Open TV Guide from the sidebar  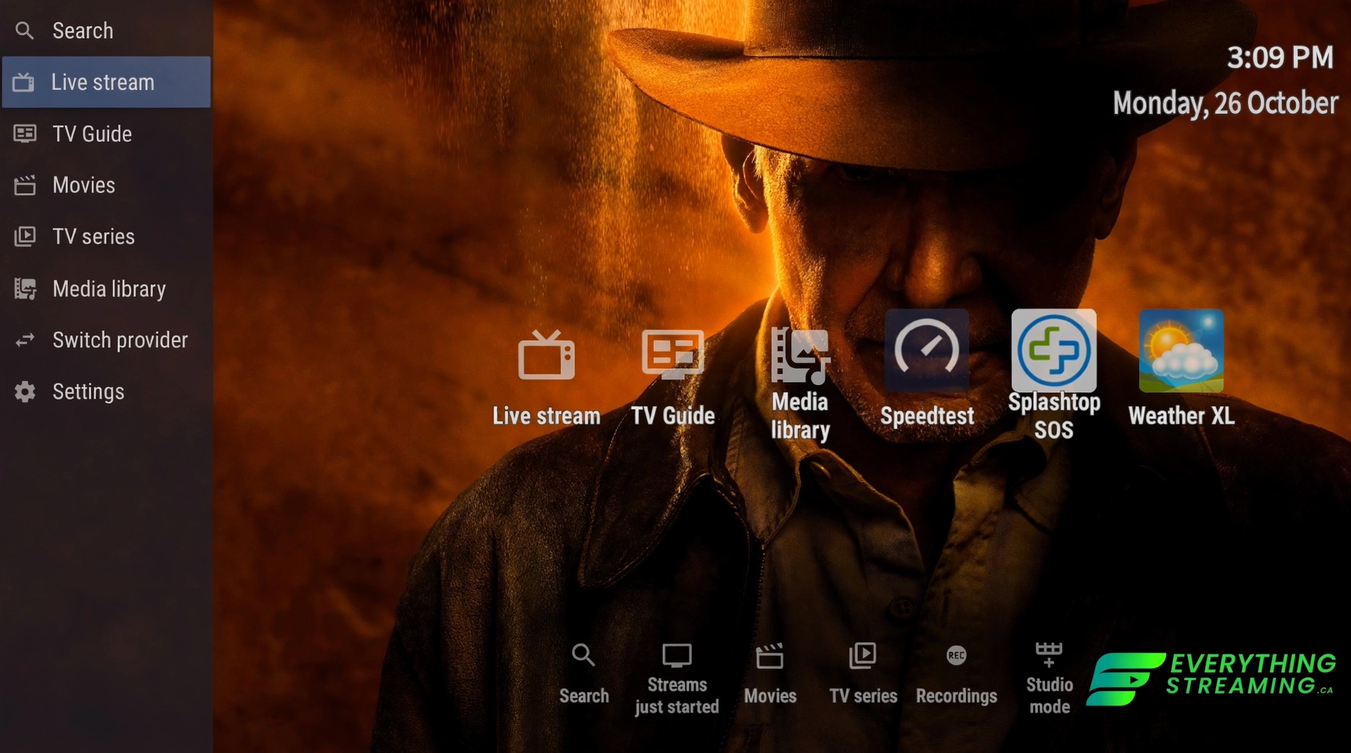click(x=106, y=134)
